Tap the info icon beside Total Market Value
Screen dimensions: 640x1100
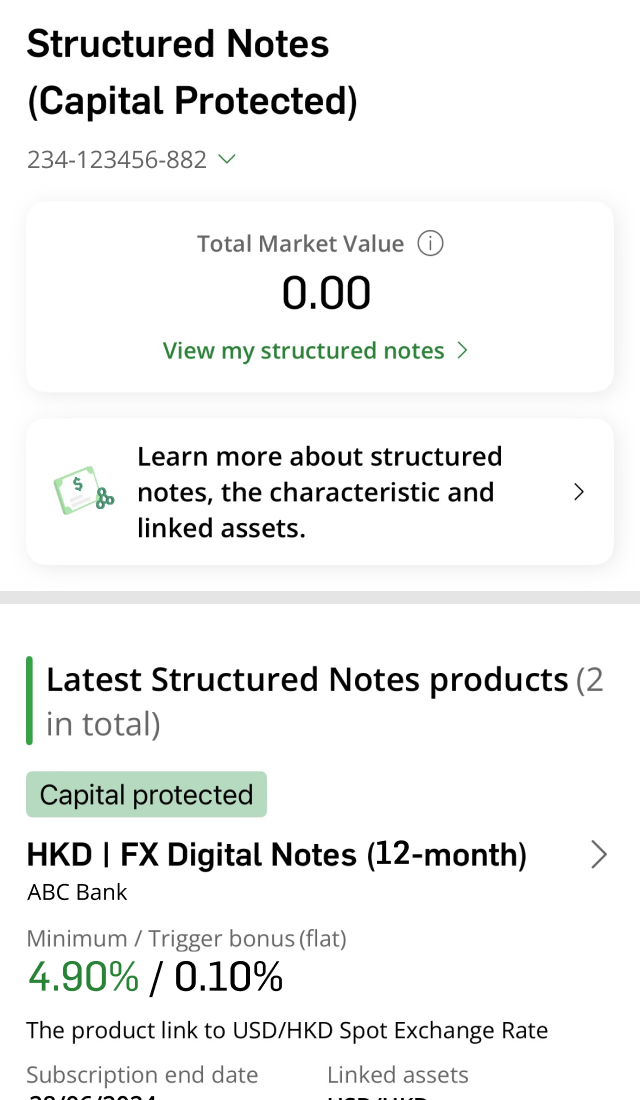tap(430, 243)
